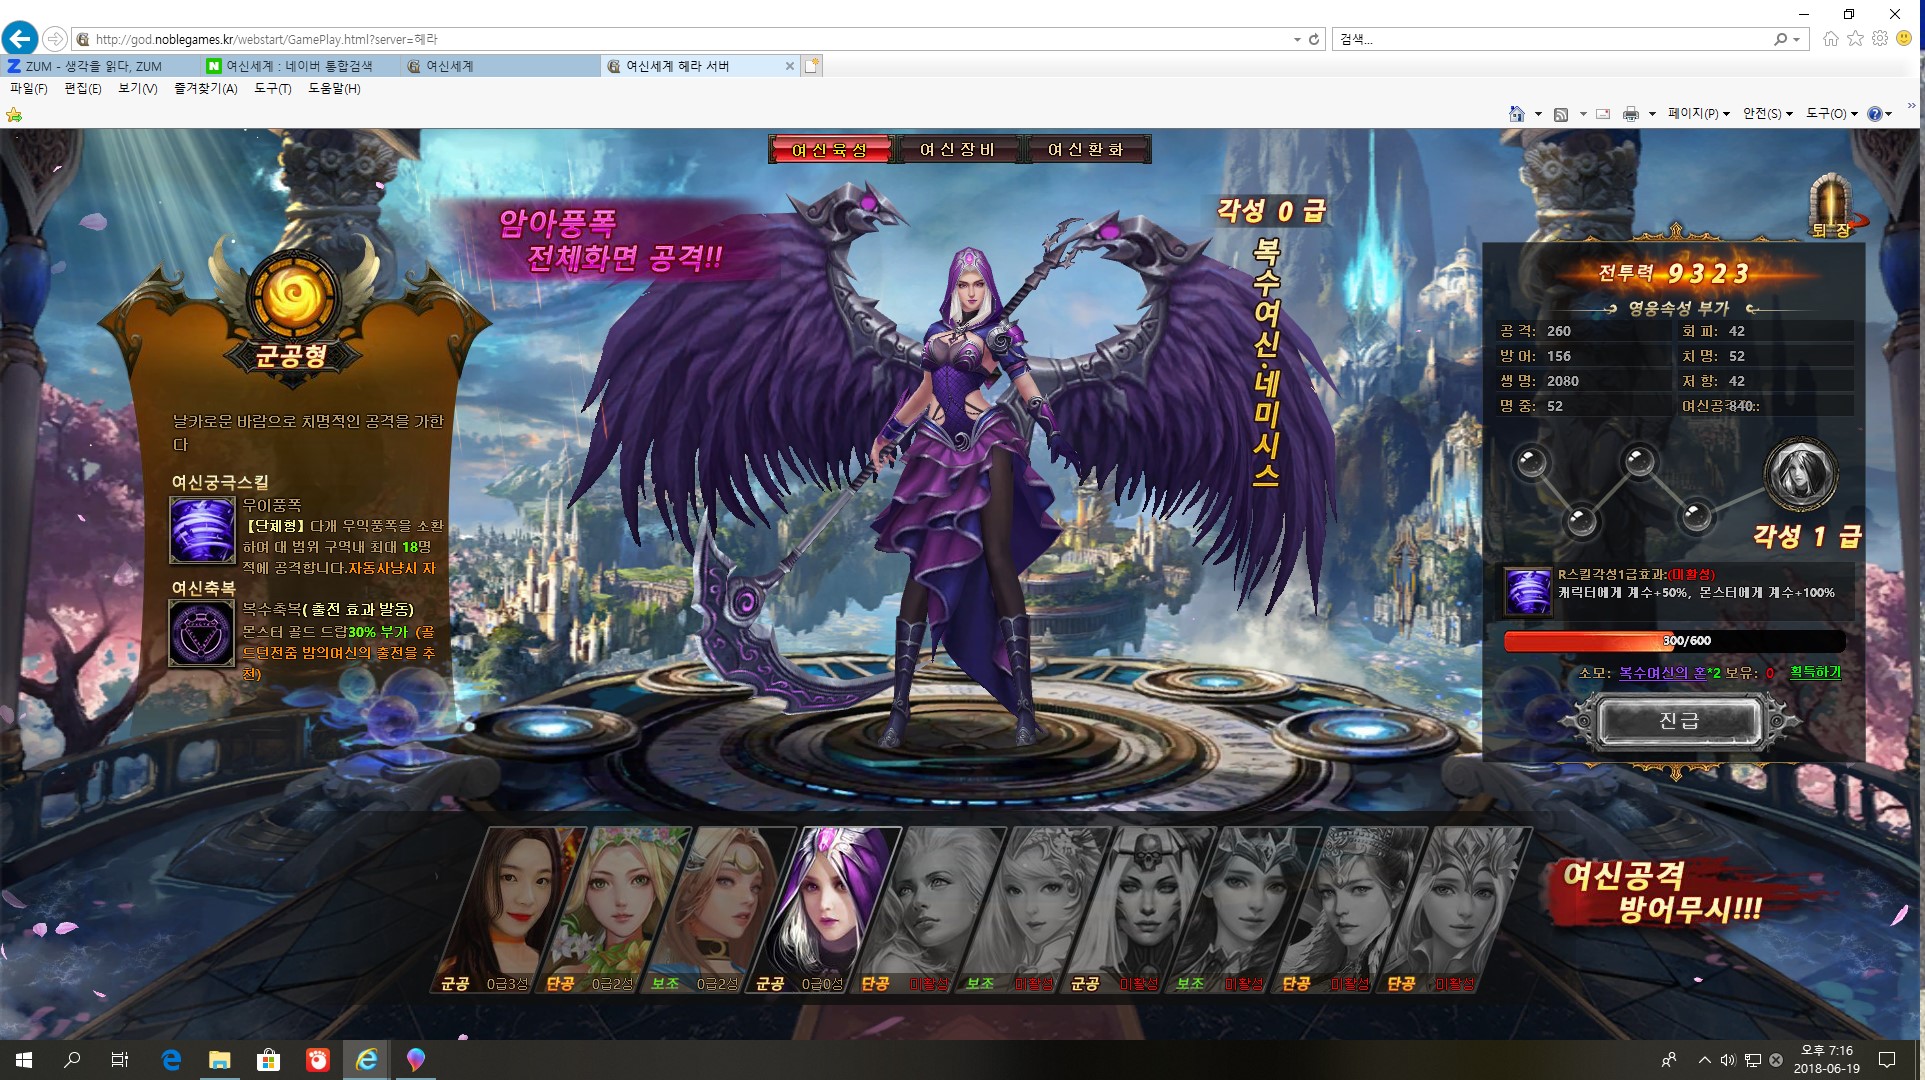Screen dimensions: 1925x1080
Task: Open the browser Home icon beside the search box
Action: [1830, 39]
